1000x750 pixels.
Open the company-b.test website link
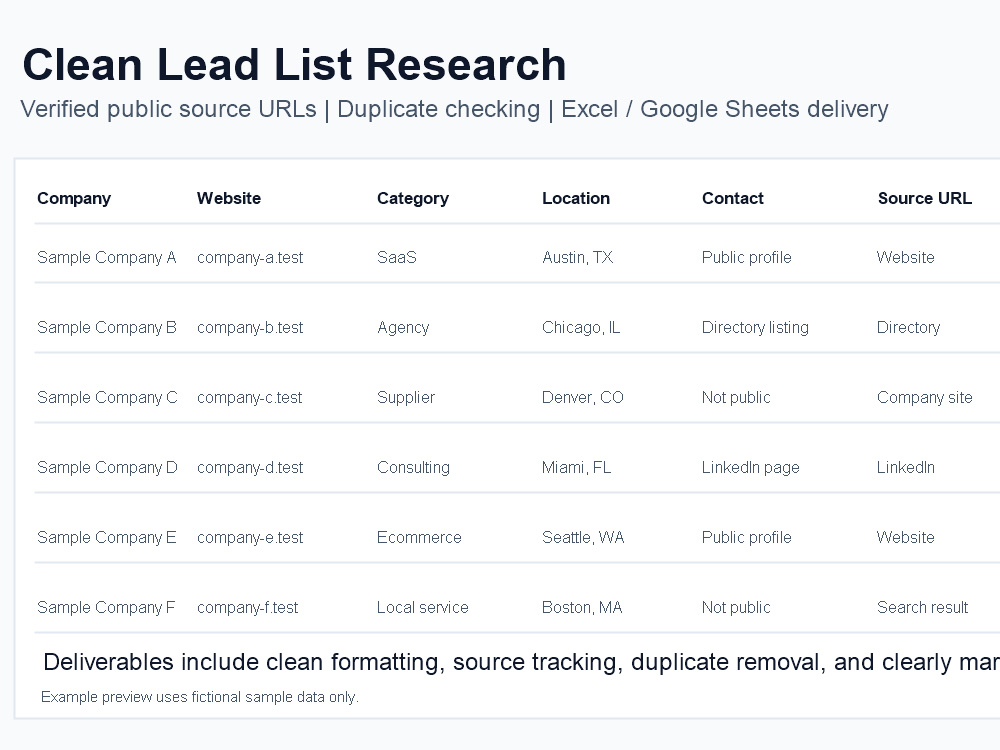250,328
